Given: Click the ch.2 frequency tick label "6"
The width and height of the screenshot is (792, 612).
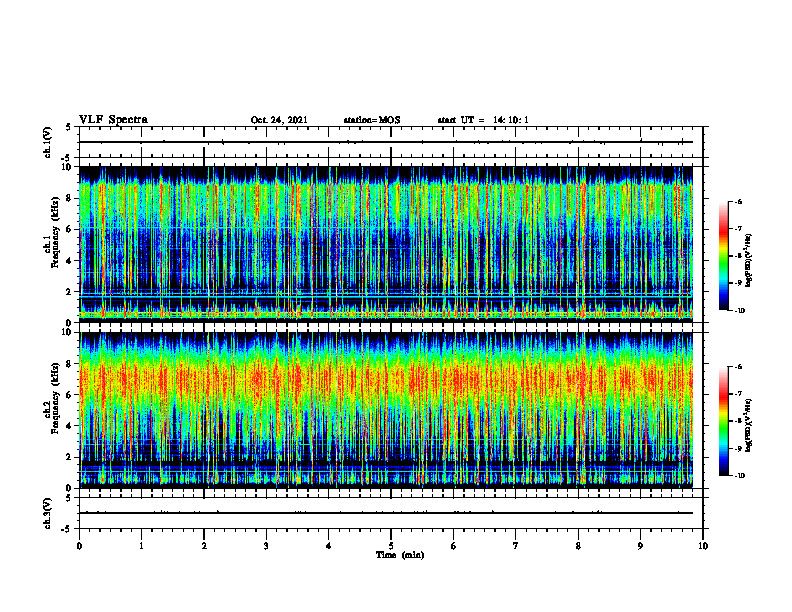Looking at the screenshot, I should pos(69,395).
